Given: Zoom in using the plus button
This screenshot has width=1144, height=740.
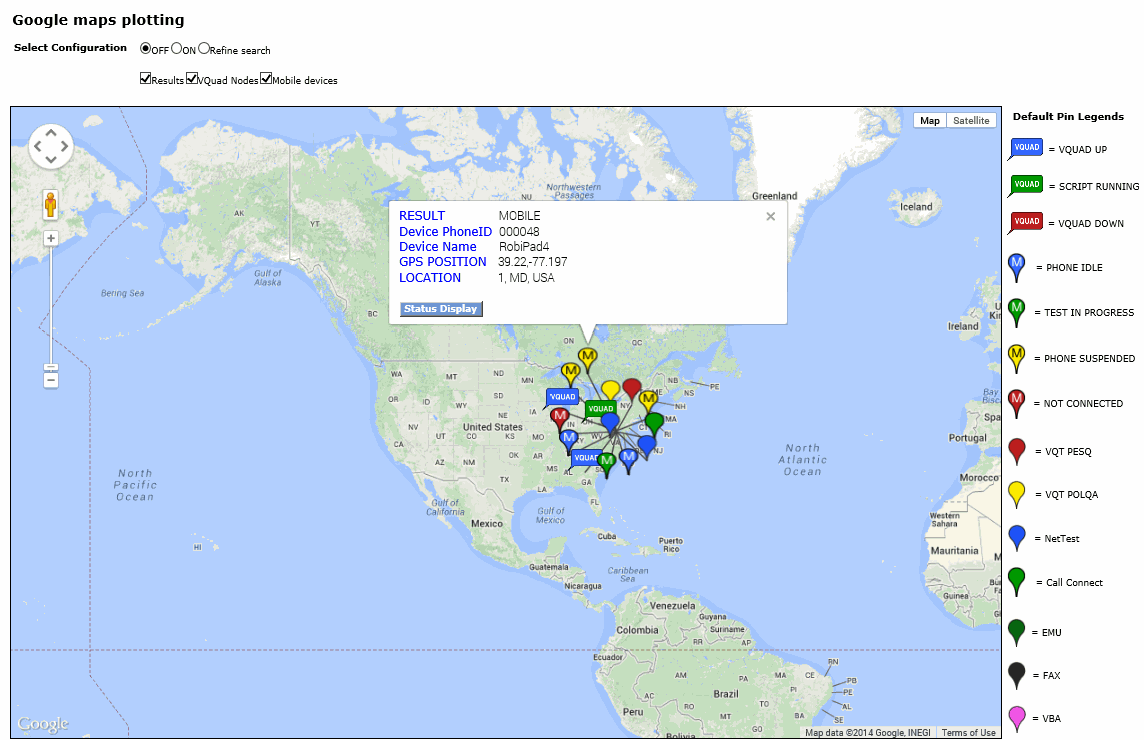Looking at the screenshot, I should (50, 239).
